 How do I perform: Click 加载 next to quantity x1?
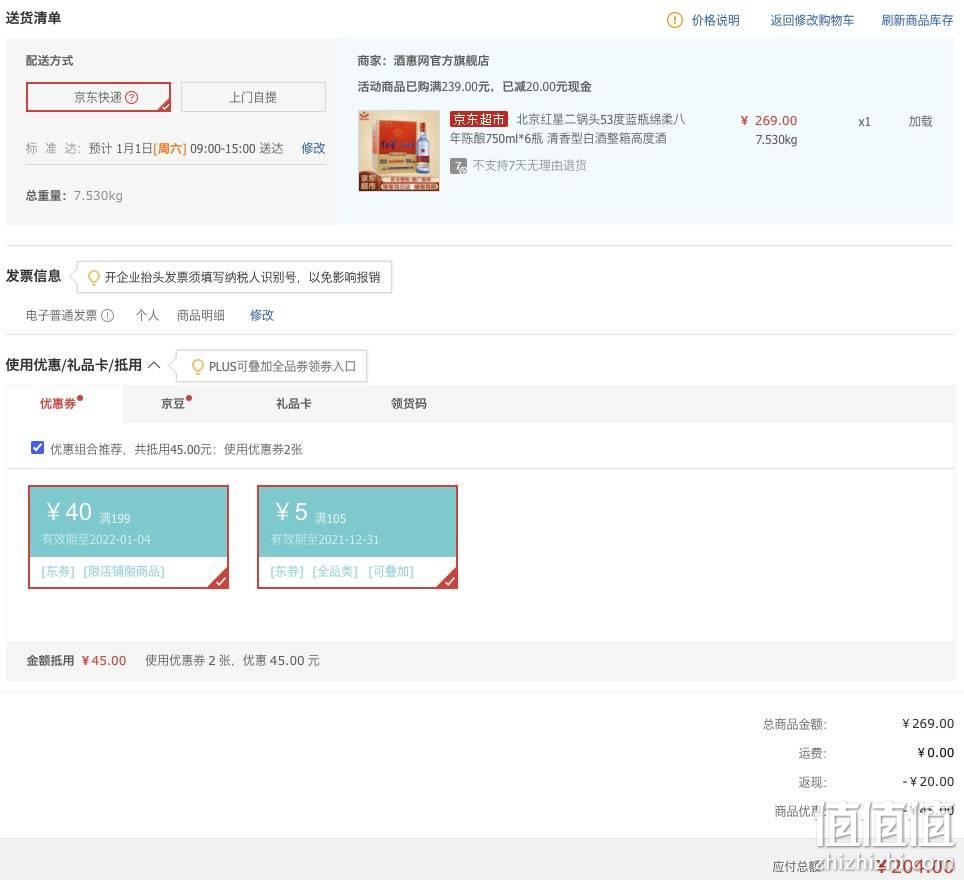pyautogui.click(x=920, y=122)
